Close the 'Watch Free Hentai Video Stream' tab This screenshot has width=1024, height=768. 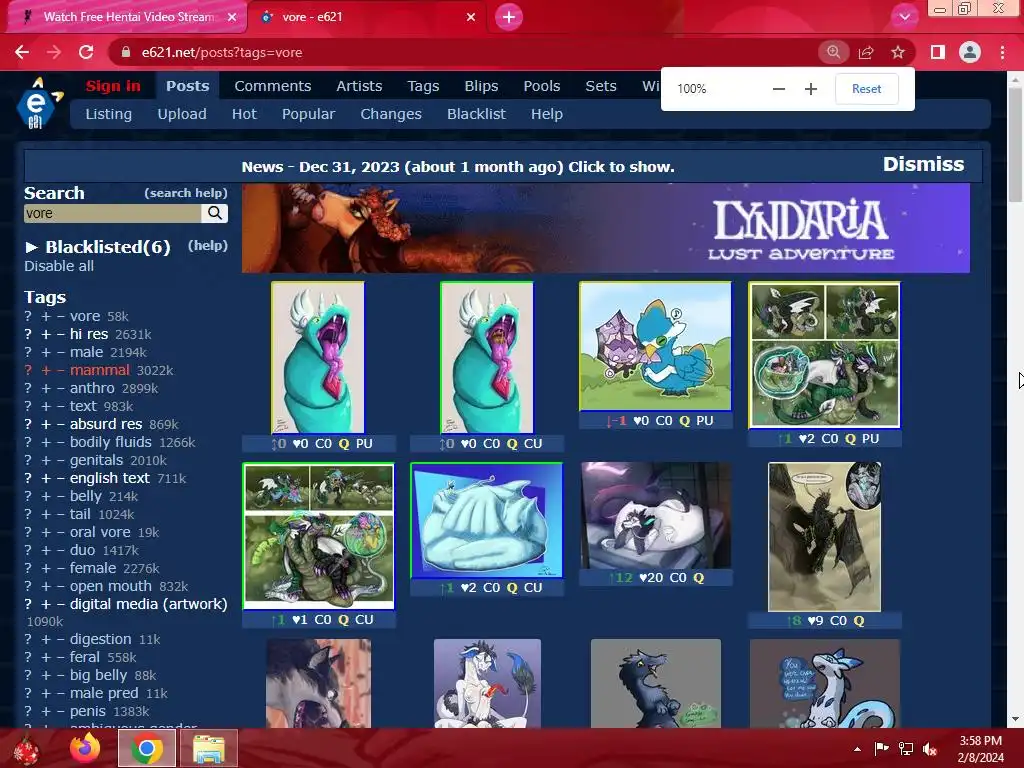point(232,17)
